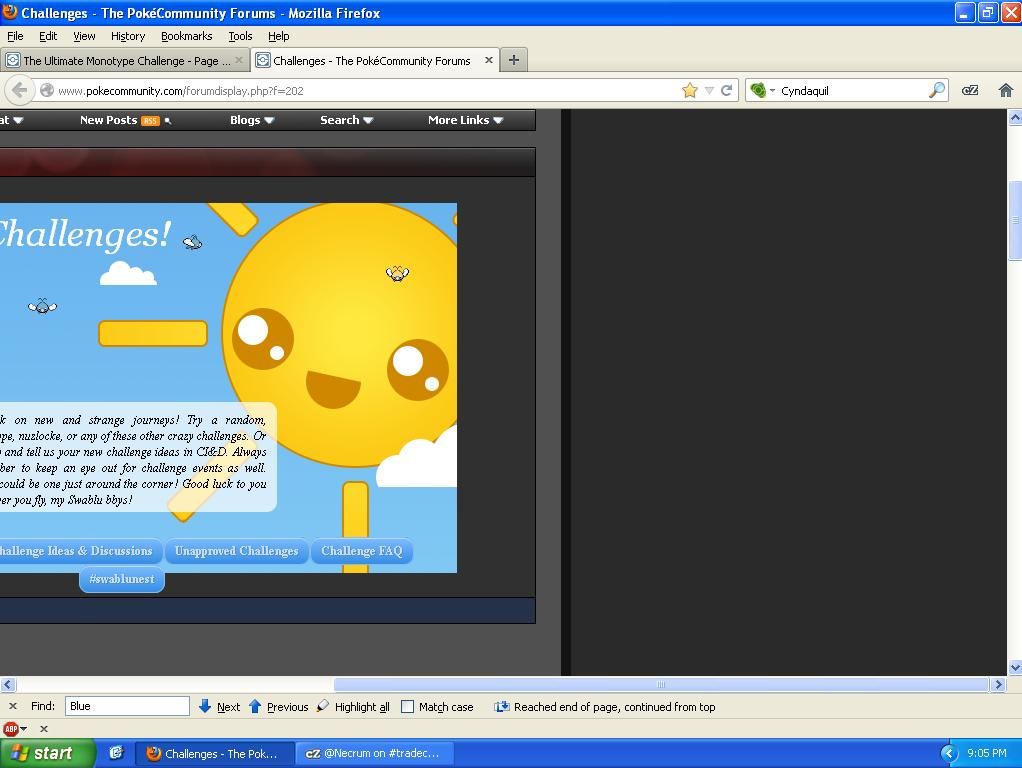Open bookmark history dropdown arrow beside star

[709, 91]
